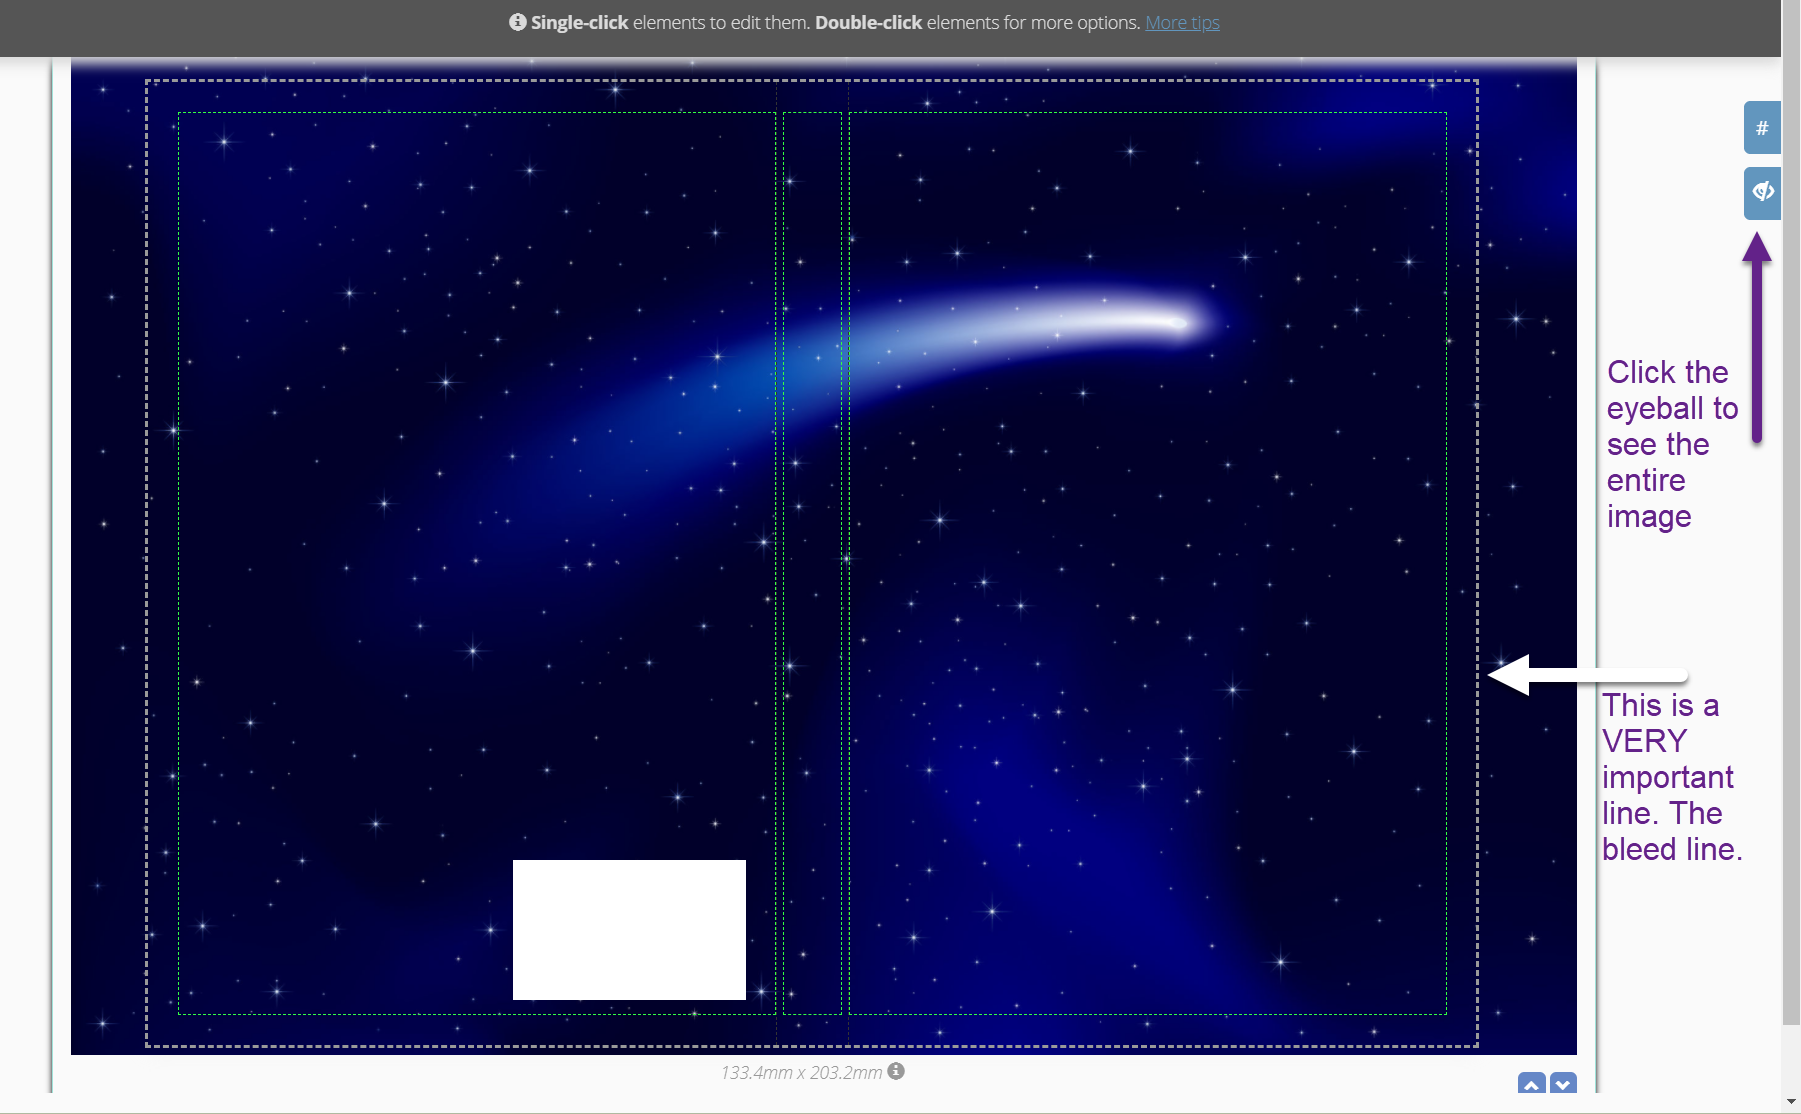Image resolution: width=1801 pixels, height=1114 pixels.
Task: Click the up chevron button
Action: (x=1531, y=1084)
